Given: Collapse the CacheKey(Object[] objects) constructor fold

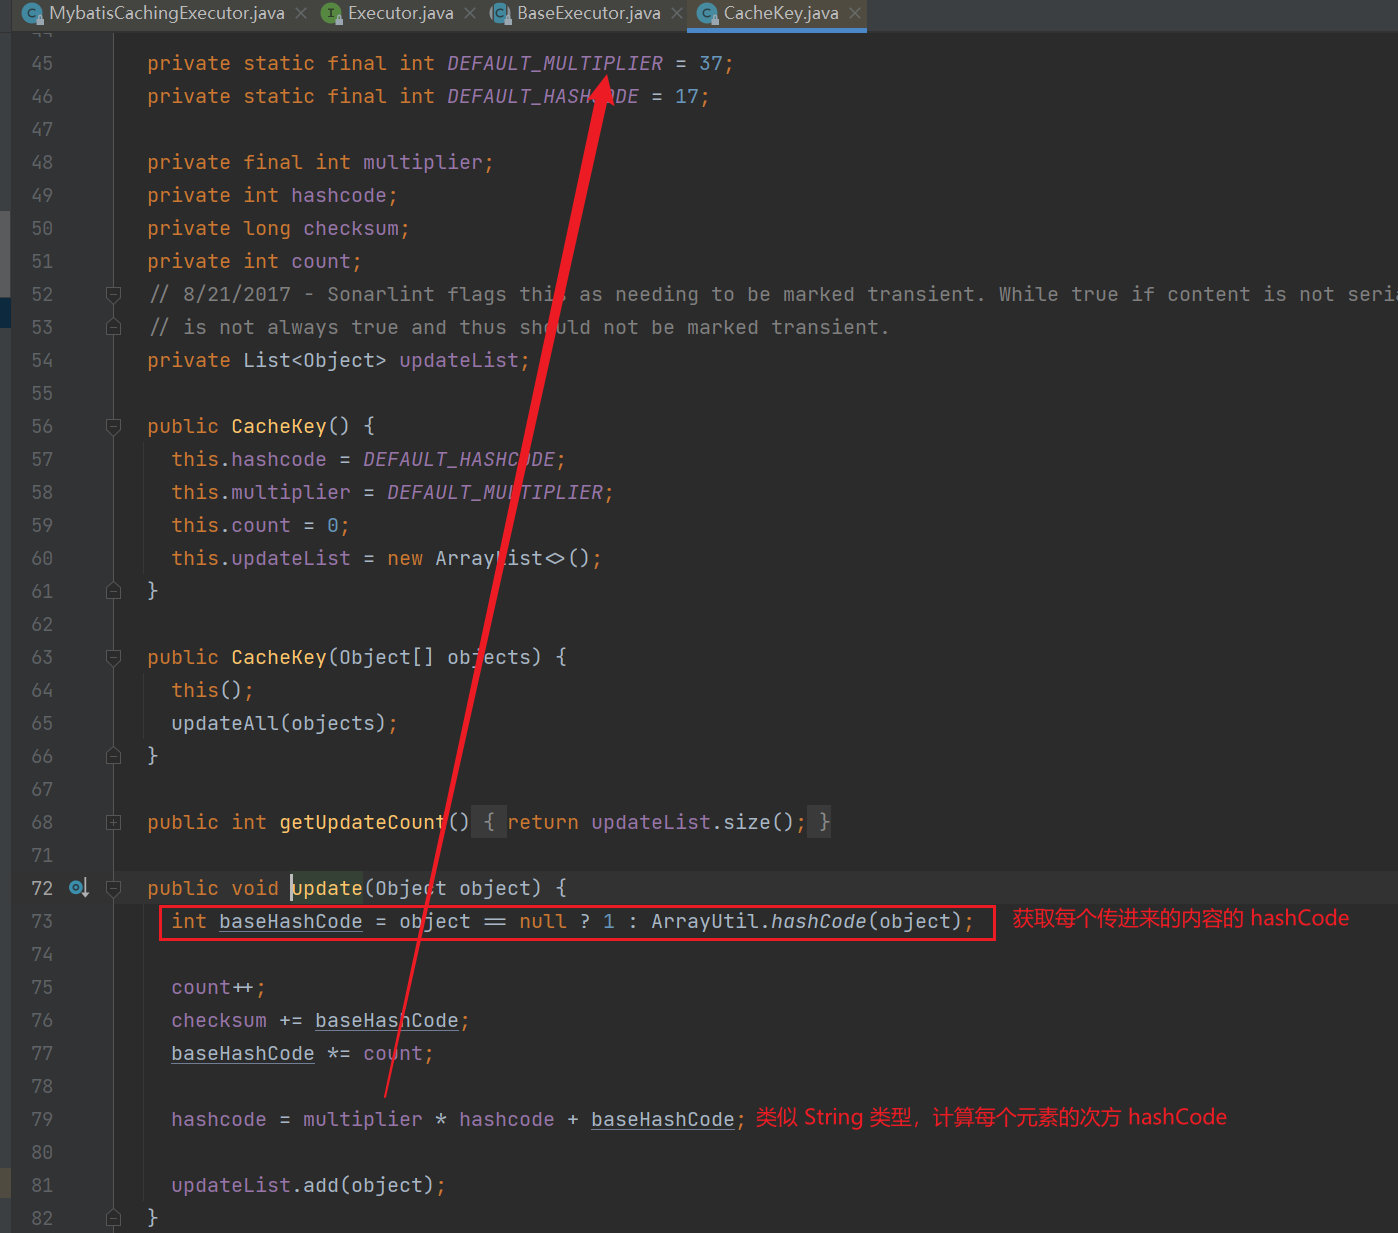Looking at the screenshot, I should pos(113,658).
